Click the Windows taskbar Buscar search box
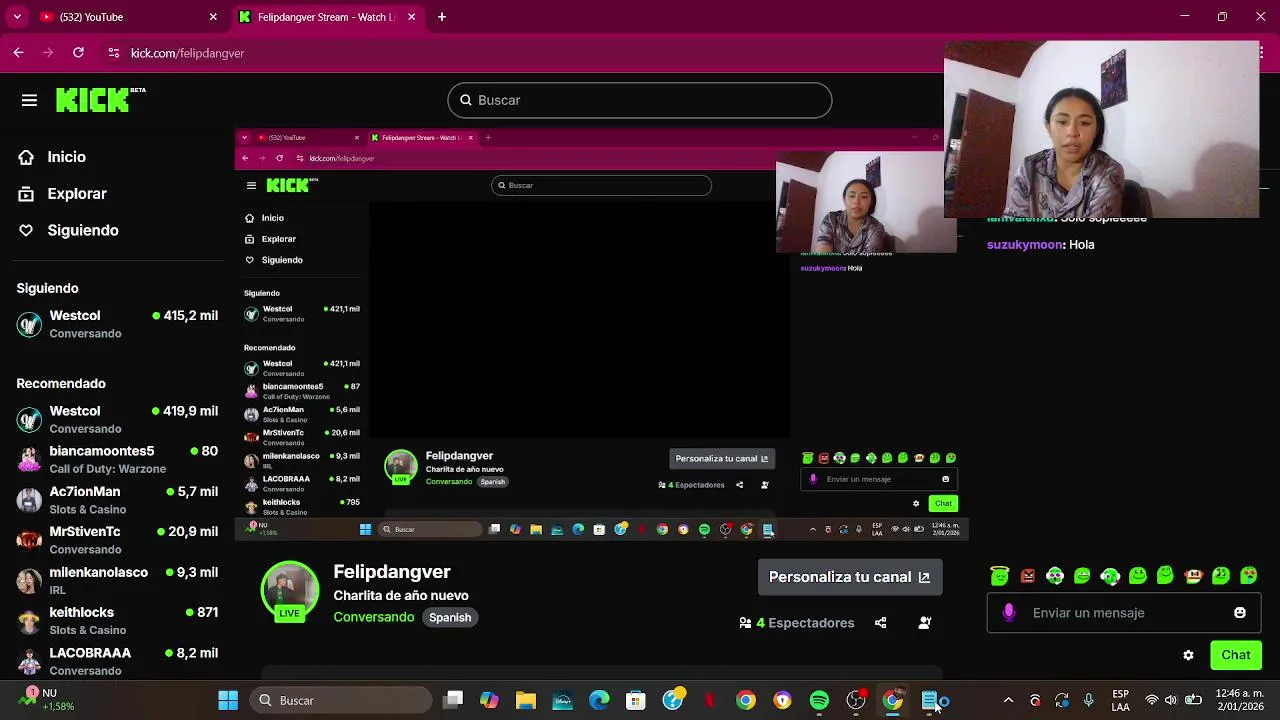Image resolution: width=1280 pixels, height=720 pixels. 340,700
